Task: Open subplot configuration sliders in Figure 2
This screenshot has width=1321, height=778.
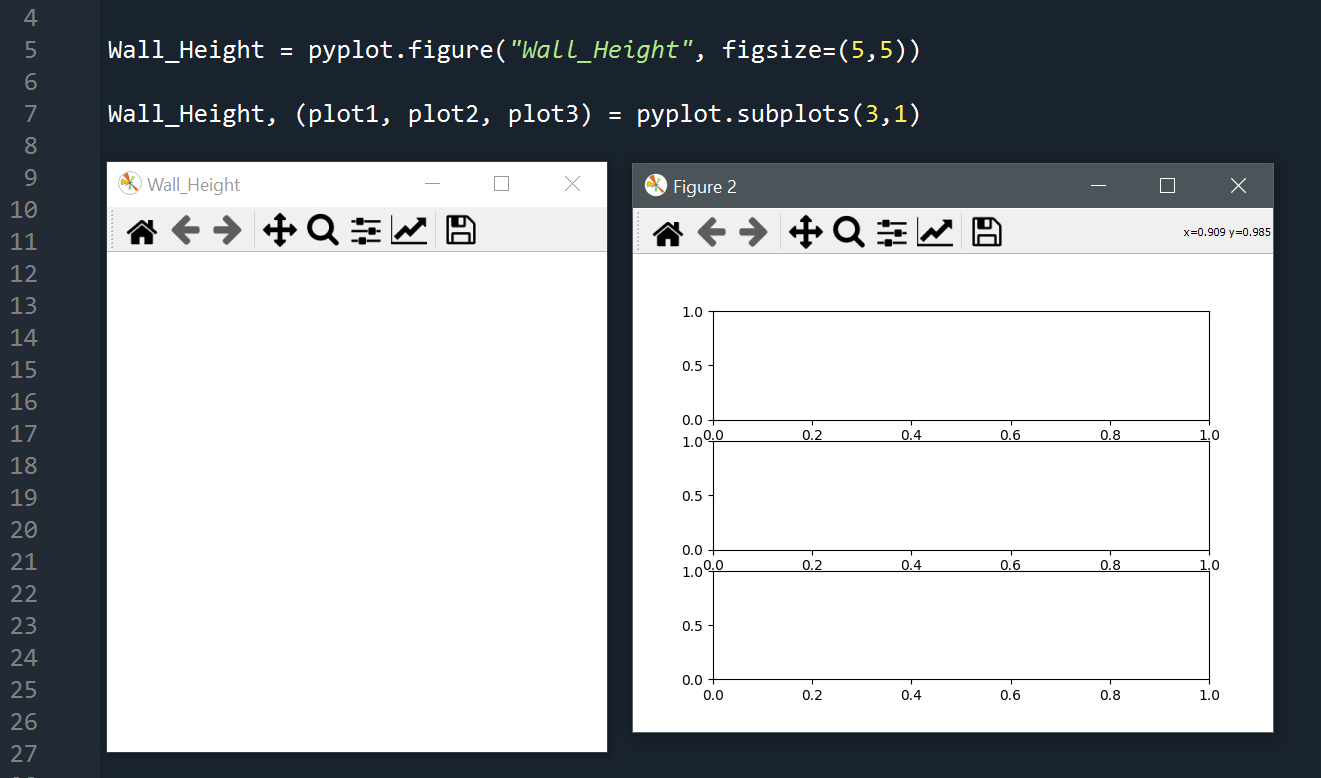Action: [891, 233]
